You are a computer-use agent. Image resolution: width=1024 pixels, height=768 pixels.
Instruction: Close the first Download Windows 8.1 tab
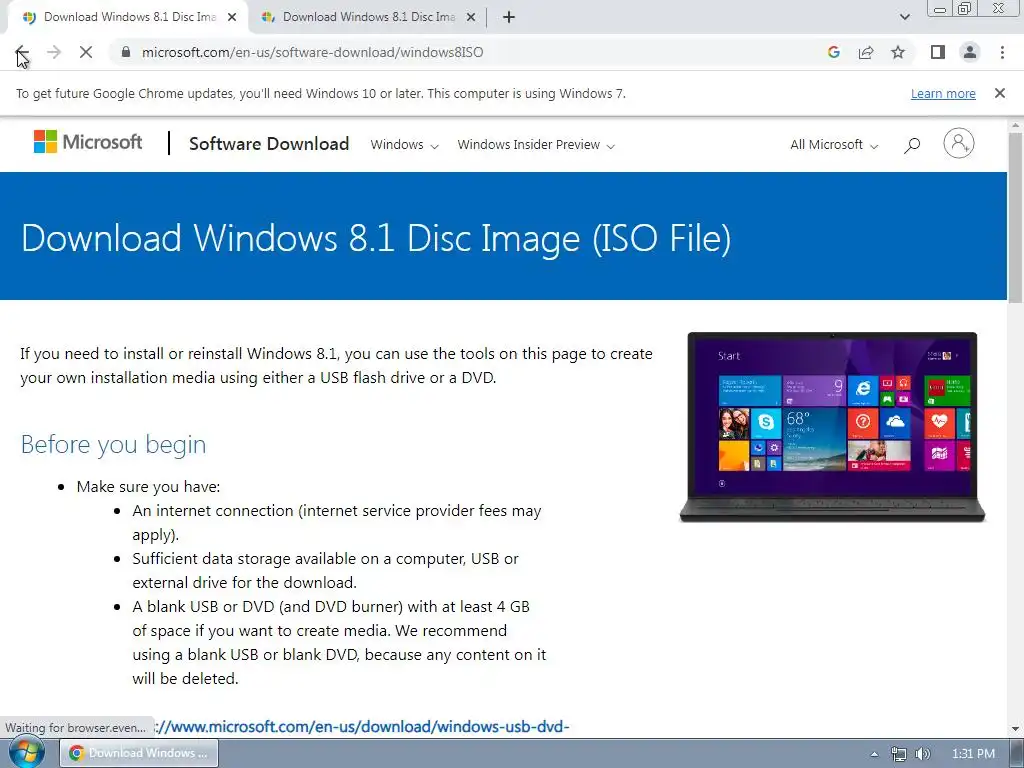[232, 18]
